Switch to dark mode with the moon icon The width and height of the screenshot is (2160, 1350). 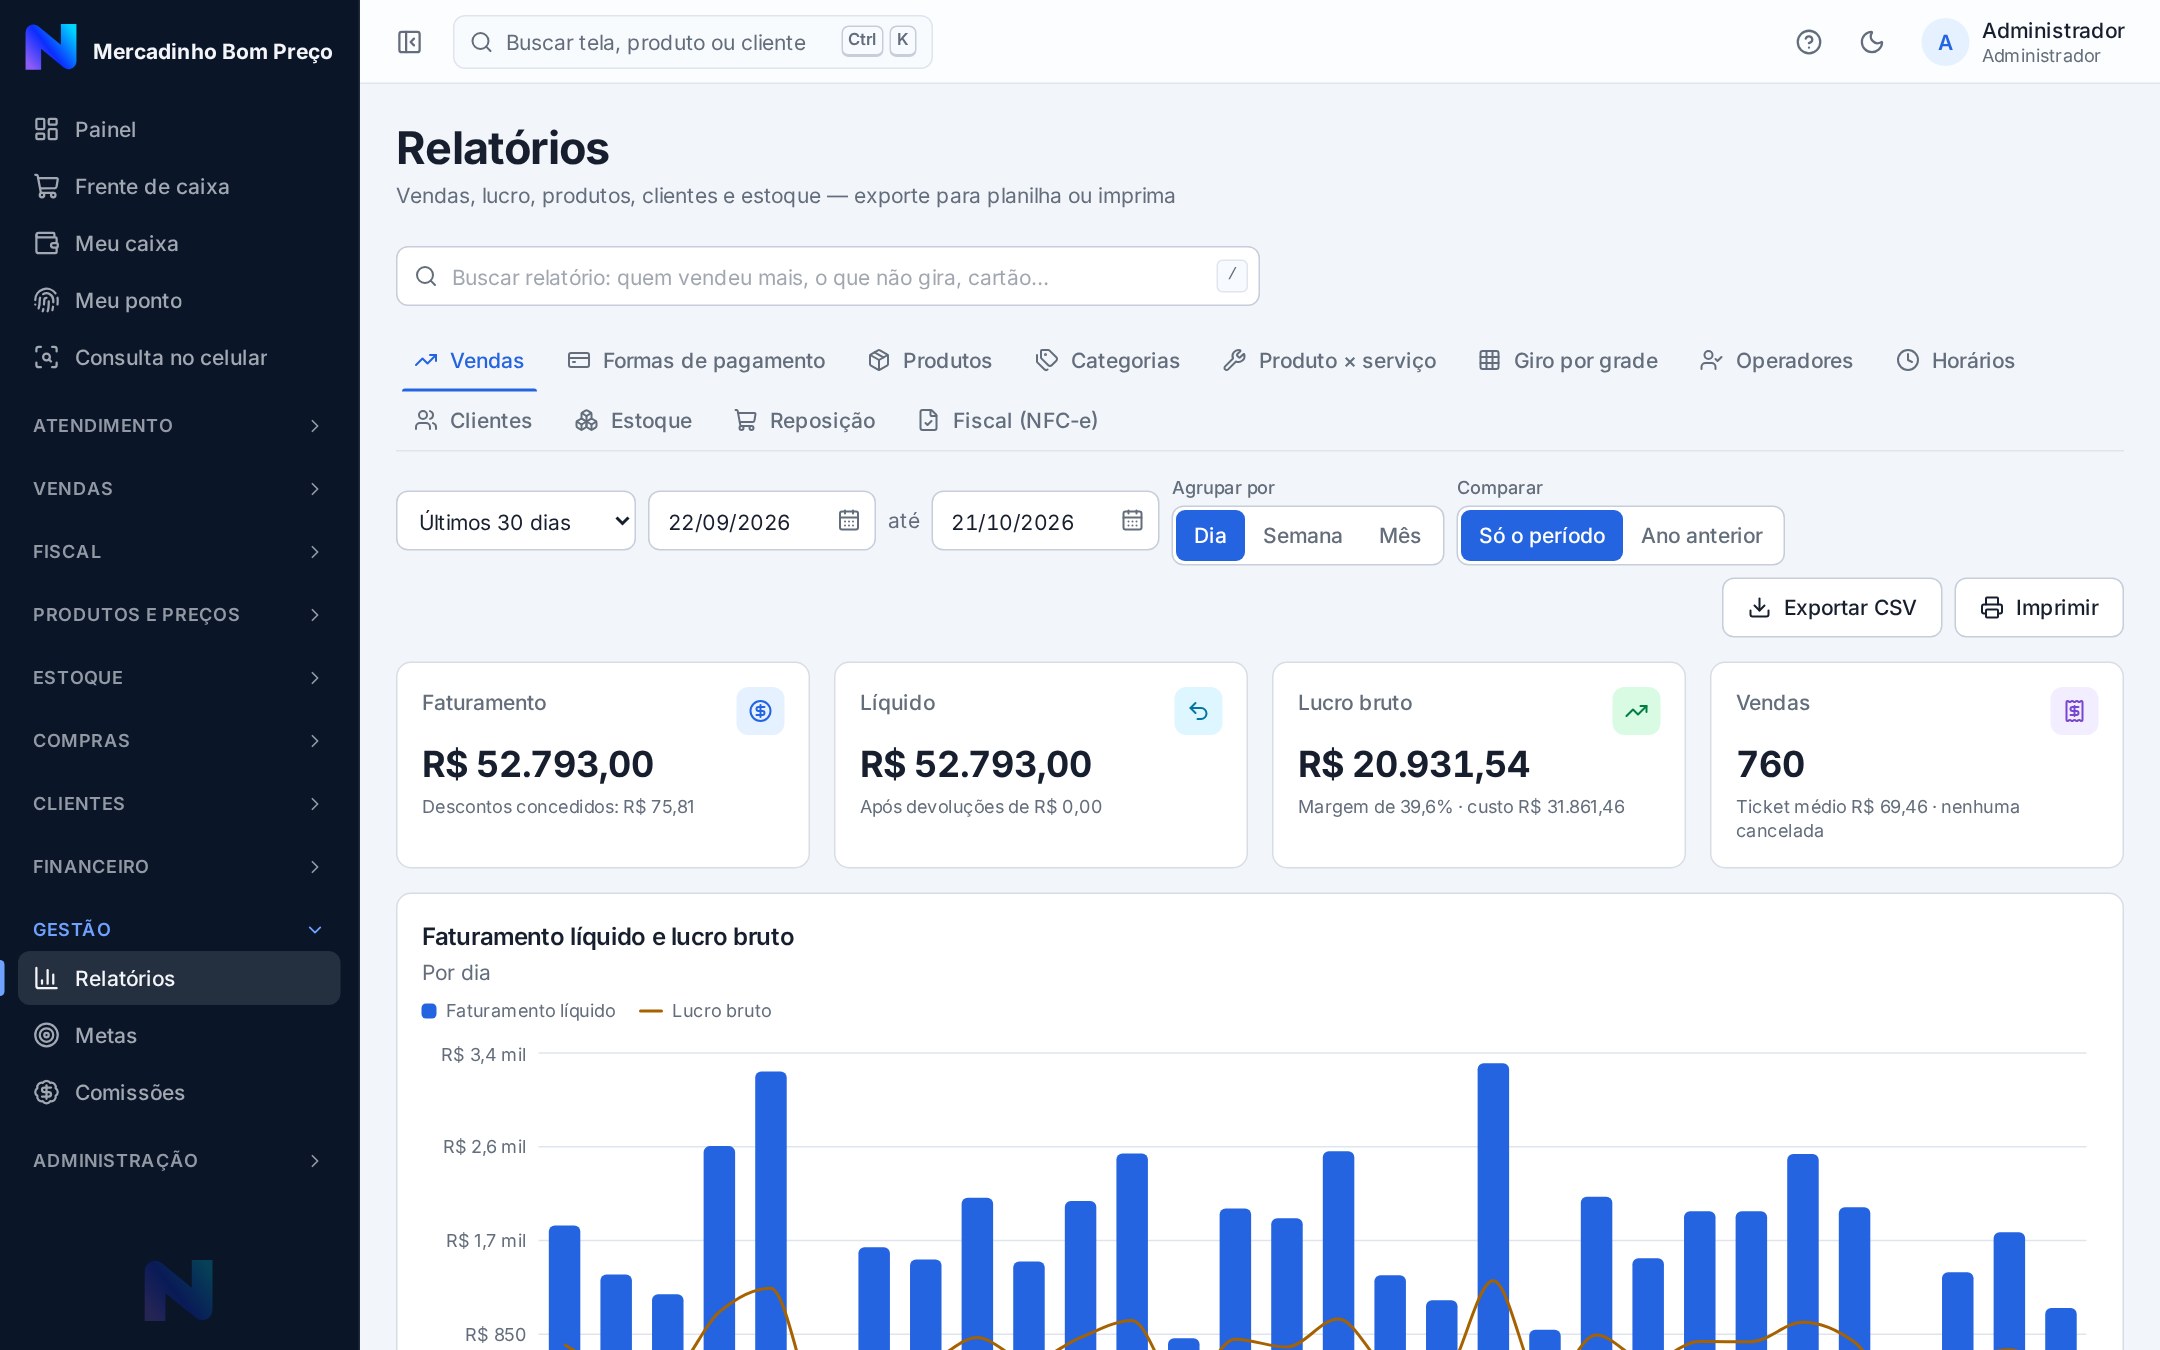1871,42
